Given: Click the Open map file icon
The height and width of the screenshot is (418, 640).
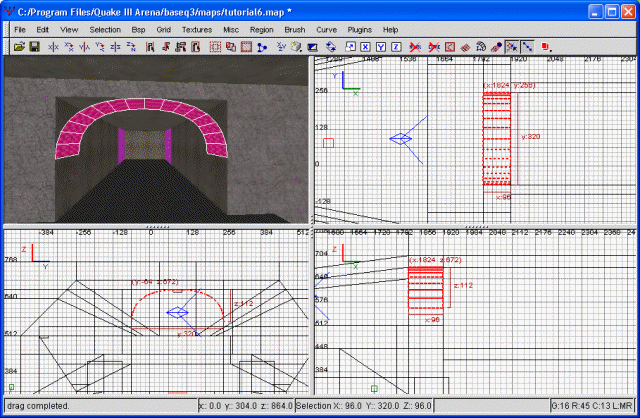Looking at the screenshot, I should (x=19, y=47).
